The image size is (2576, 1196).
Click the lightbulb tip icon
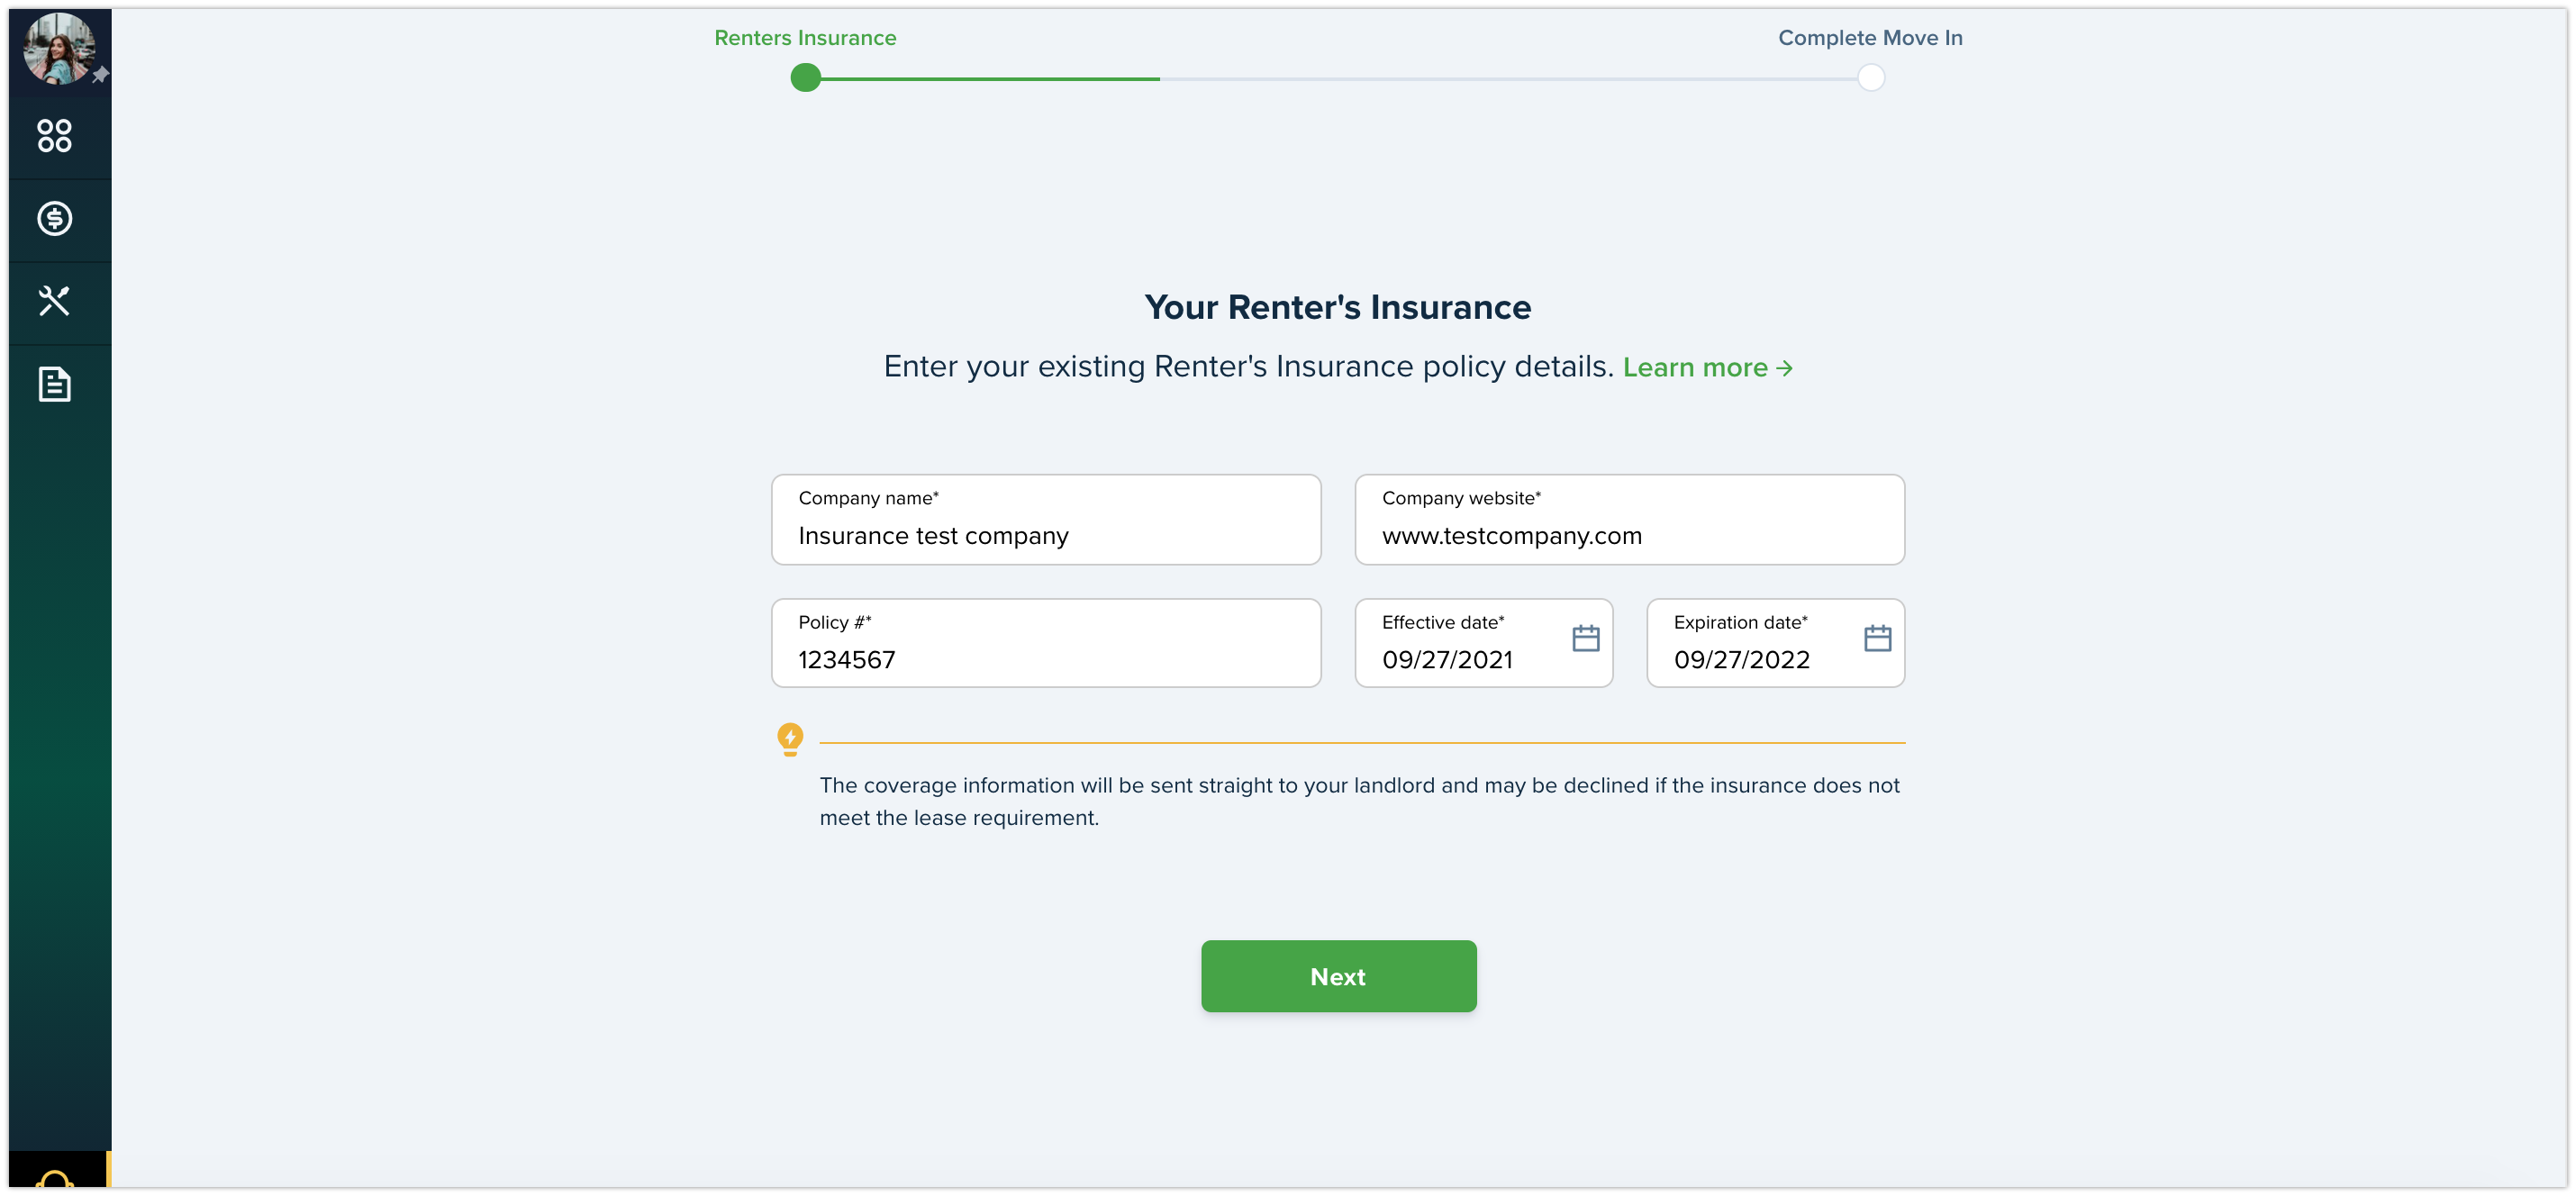790,740
